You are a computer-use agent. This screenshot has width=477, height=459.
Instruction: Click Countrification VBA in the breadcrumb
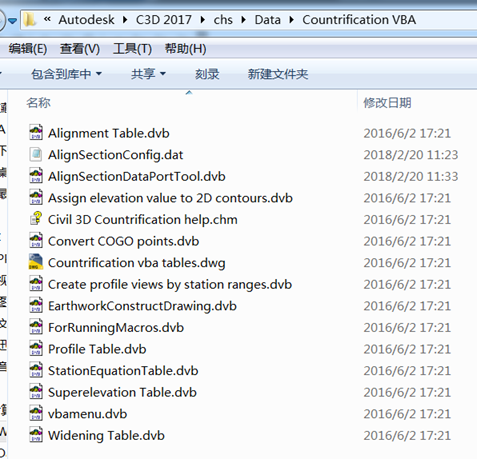[x=359, y=20]
